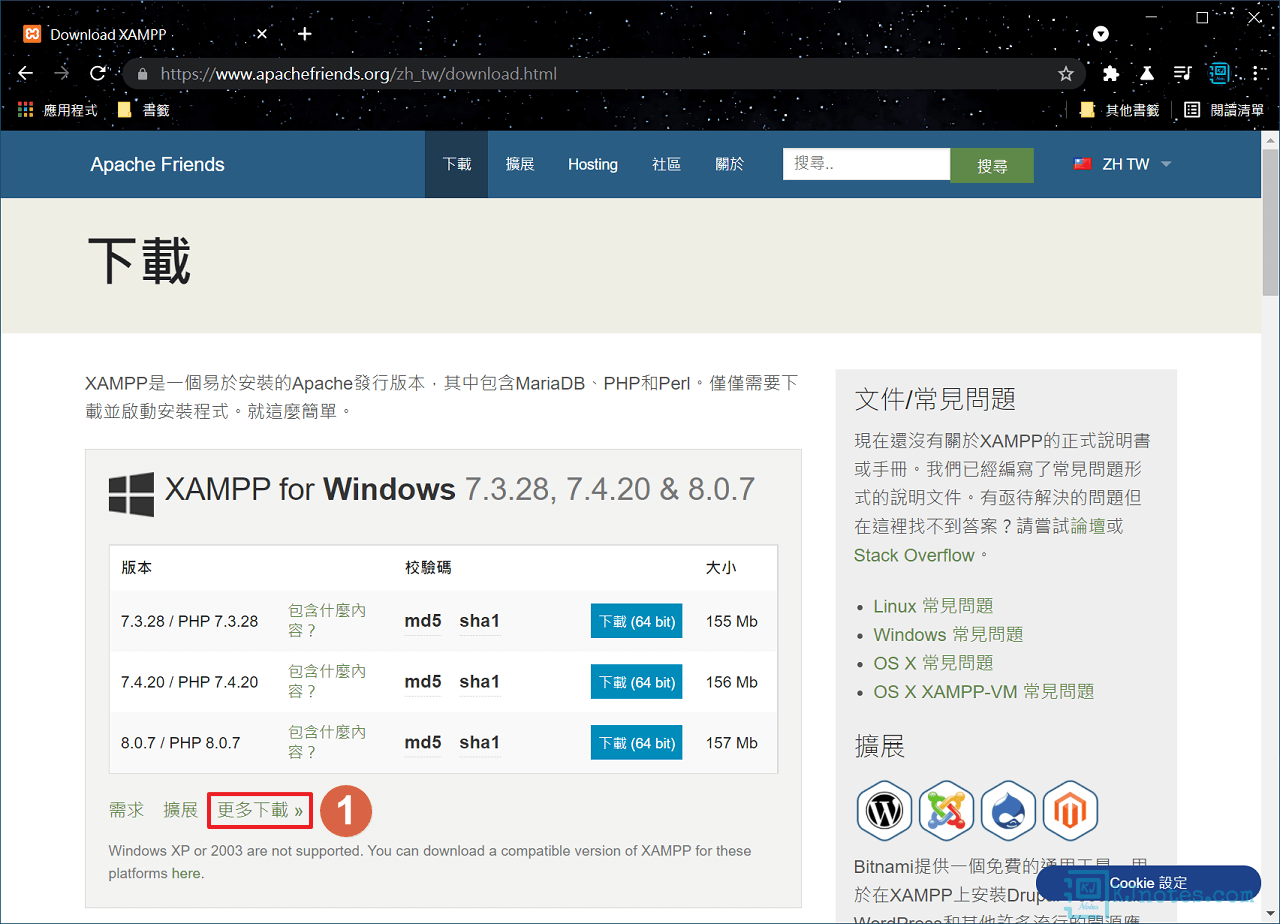Open OS X 常見問題 link
Viewport: 1280px width, 924px height.
(x=933, y=663)
